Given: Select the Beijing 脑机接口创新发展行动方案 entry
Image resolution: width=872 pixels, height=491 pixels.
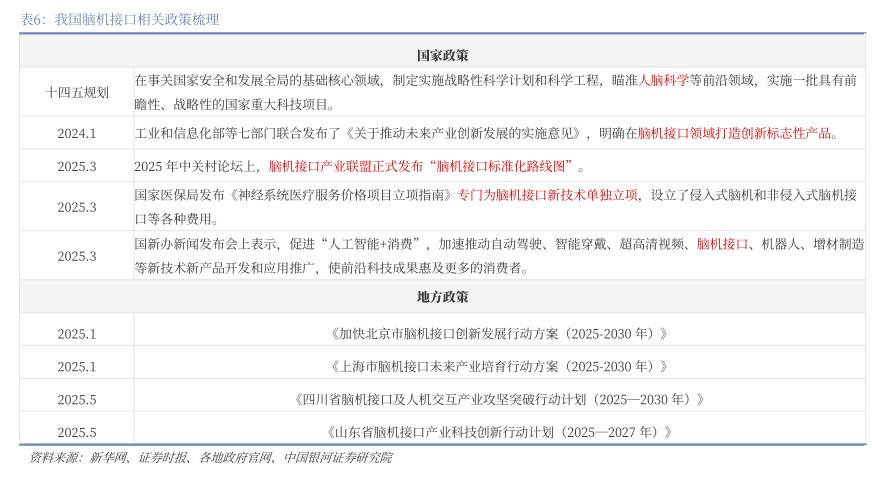Looking at the screenshot, I should pyautogui.click(x=498, y=334).
